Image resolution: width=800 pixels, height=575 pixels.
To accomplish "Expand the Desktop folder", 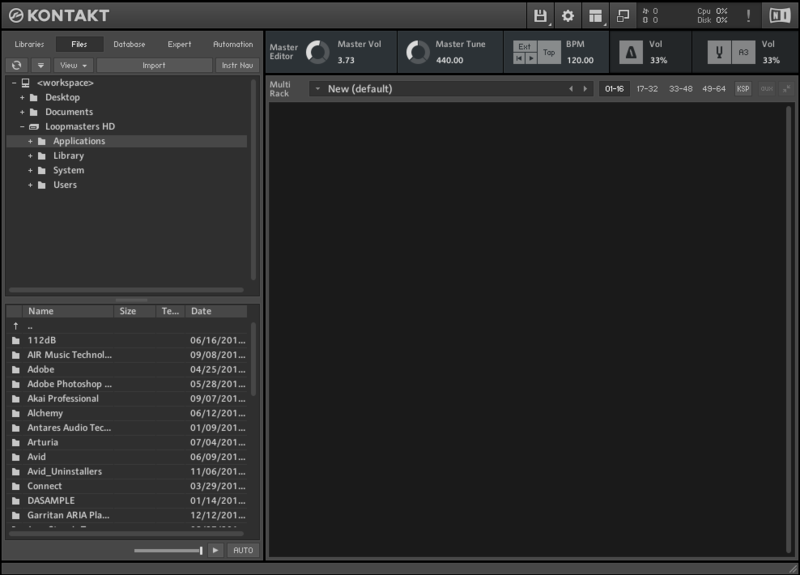I will click(x=22, y=97).
